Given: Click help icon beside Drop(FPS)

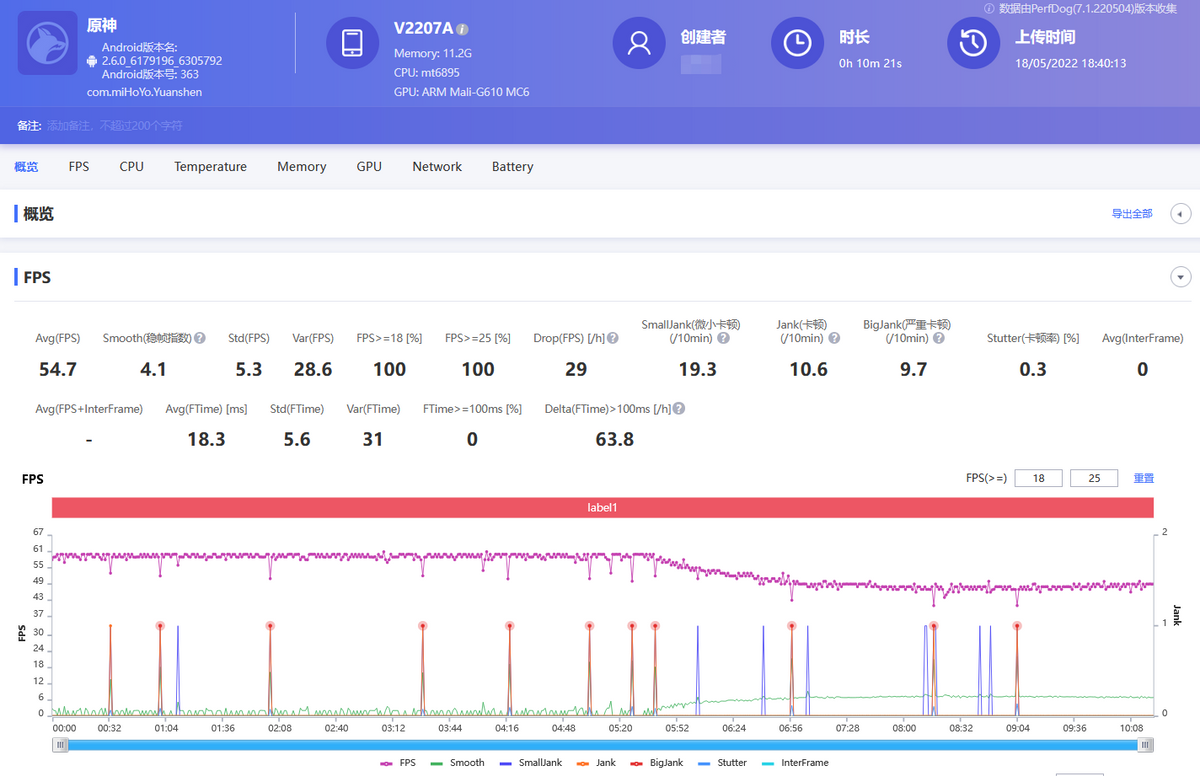Looking at the screenshot, I should pos(612,338).
